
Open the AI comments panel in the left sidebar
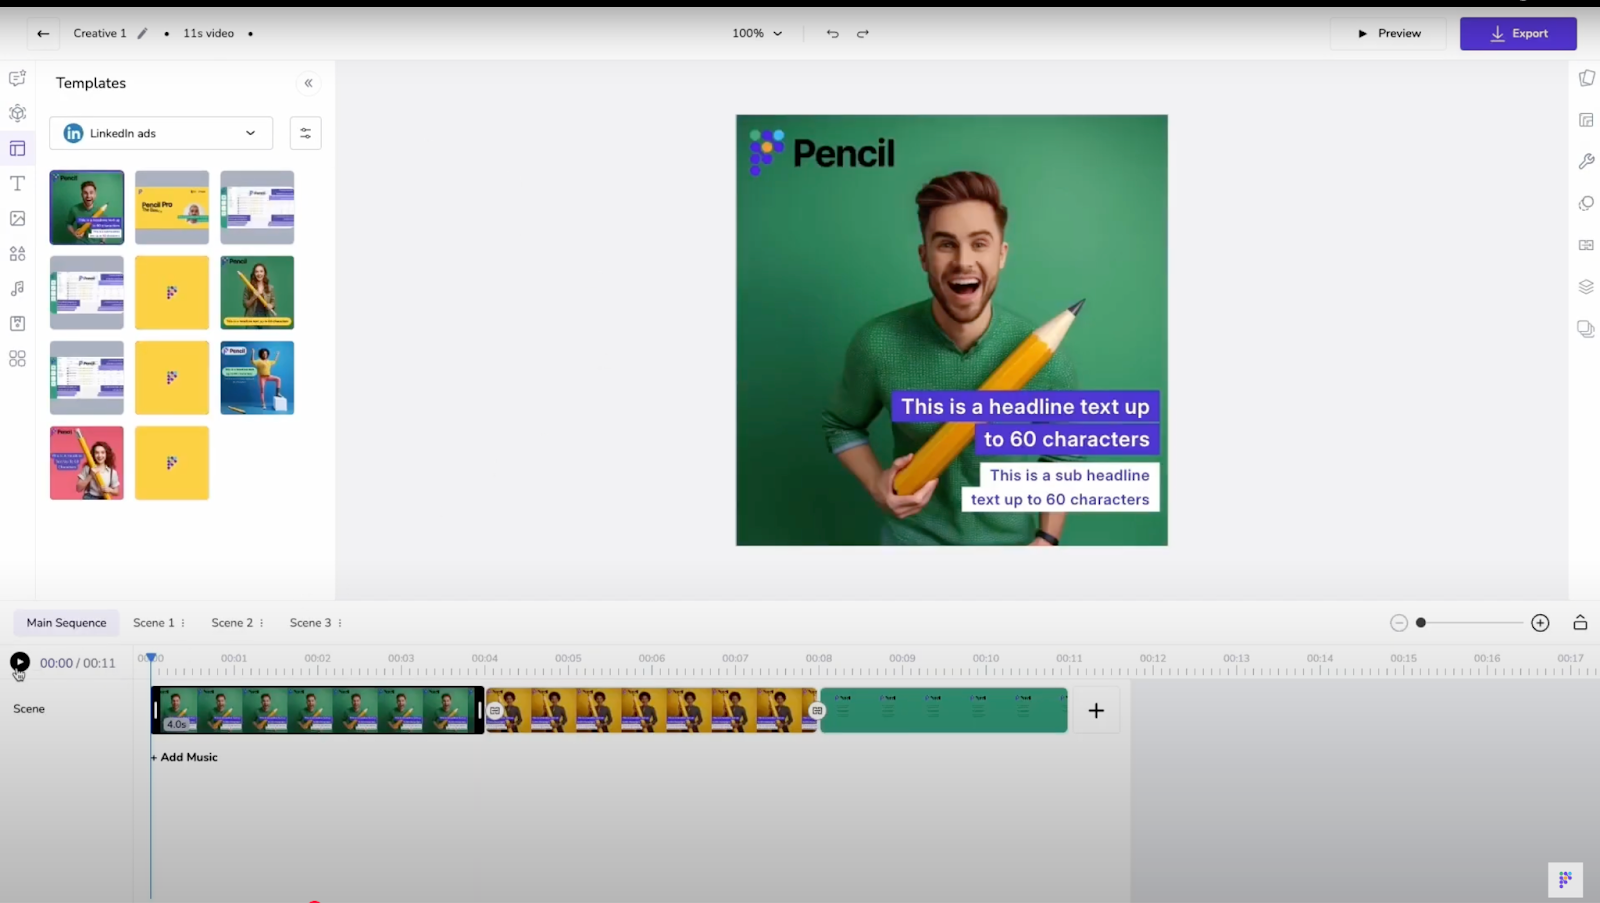[x=17, y=78]
